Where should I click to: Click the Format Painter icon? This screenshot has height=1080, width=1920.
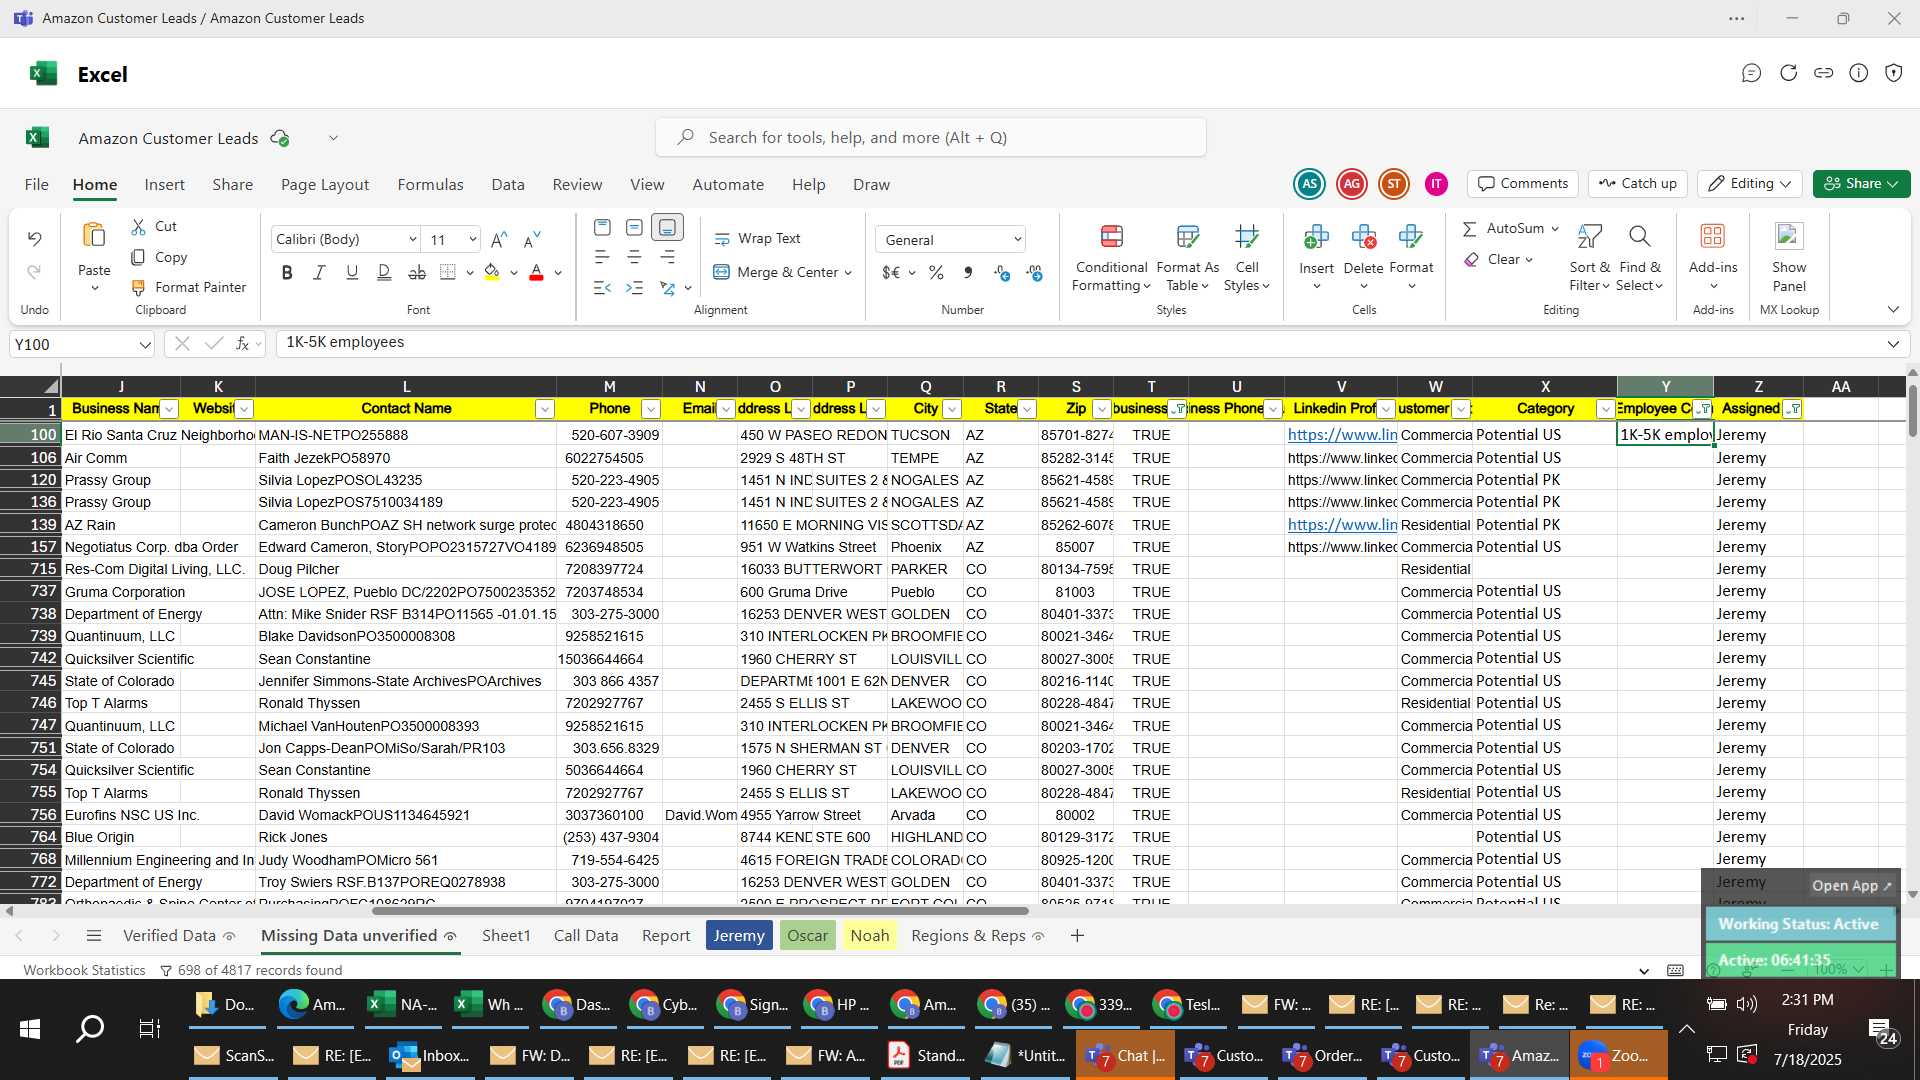point(138,287)
